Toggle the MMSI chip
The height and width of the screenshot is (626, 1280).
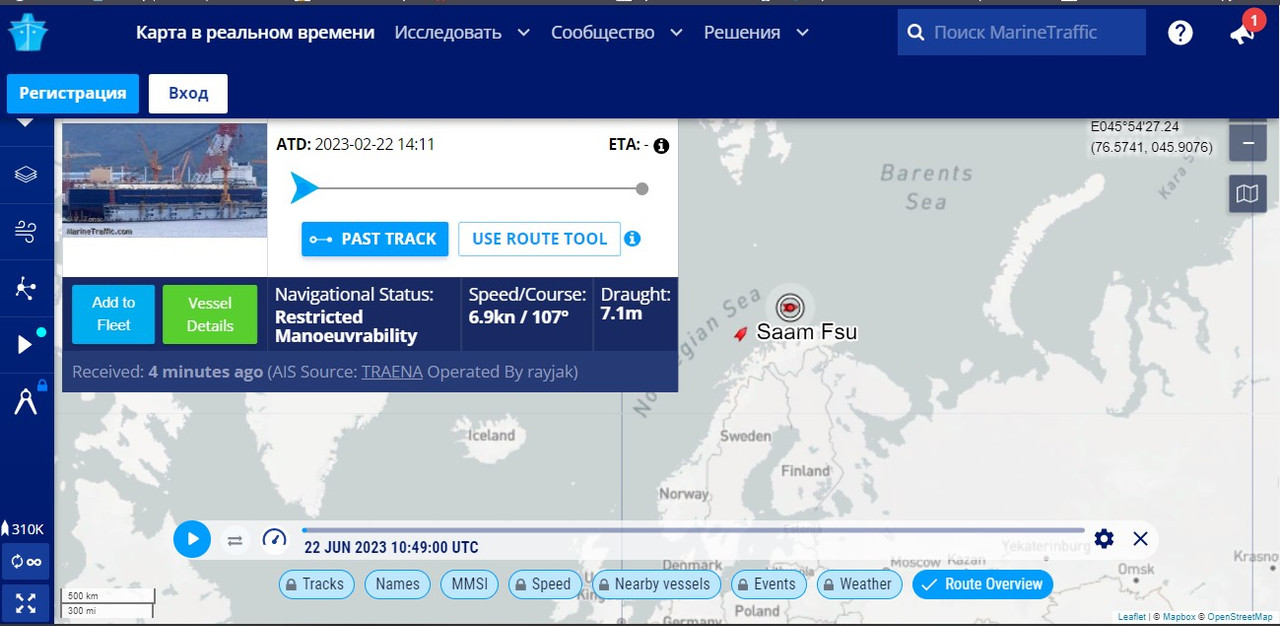click(469, 584)
